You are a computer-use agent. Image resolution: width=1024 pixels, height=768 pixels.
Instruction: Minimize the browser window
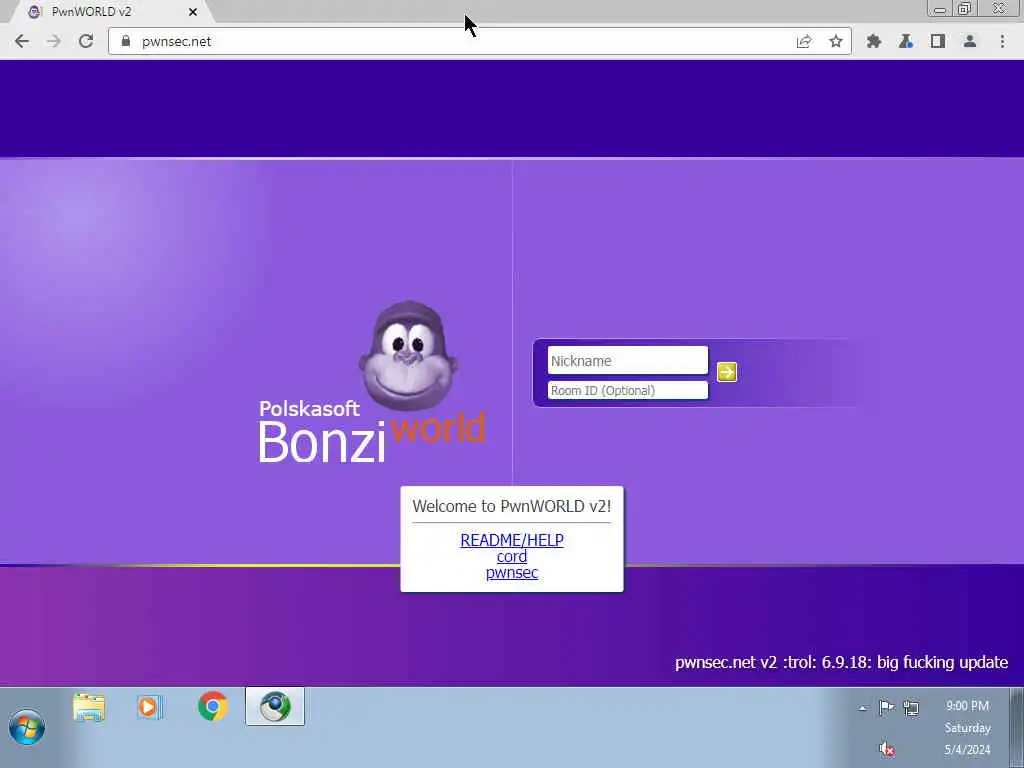(940, 9)
